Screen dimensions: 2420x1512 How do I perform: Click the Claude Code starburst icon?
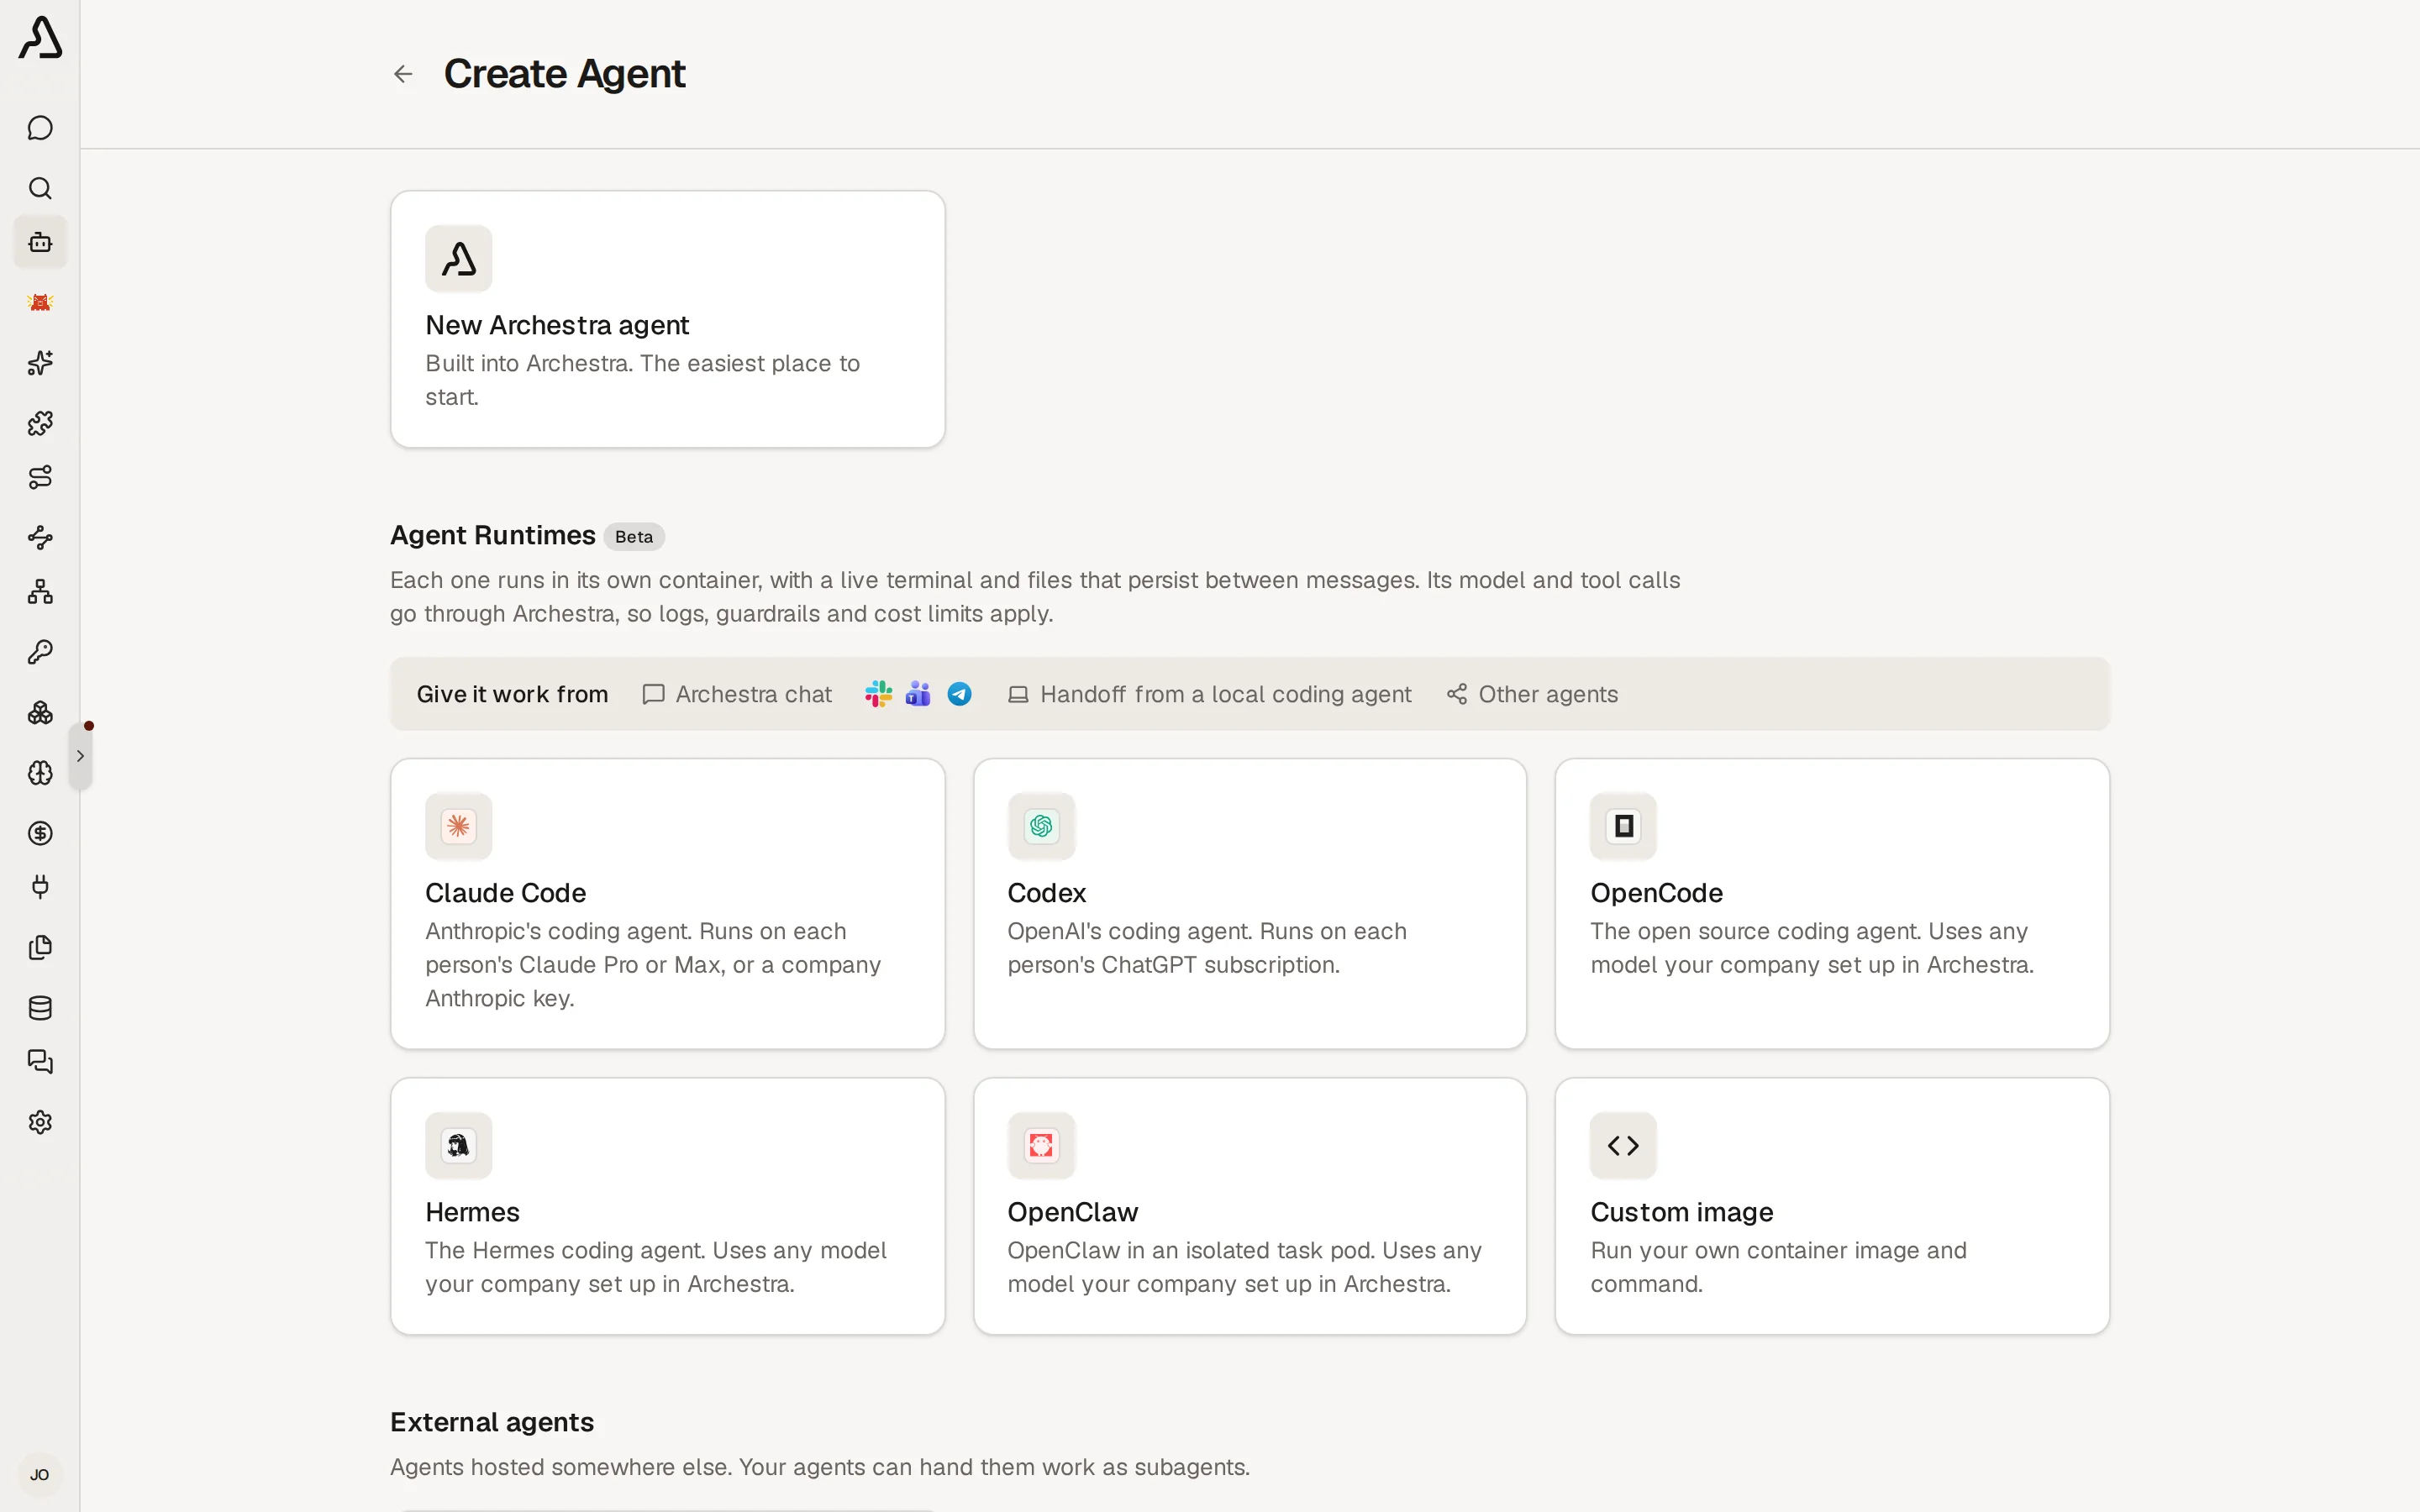coord(458,826)
